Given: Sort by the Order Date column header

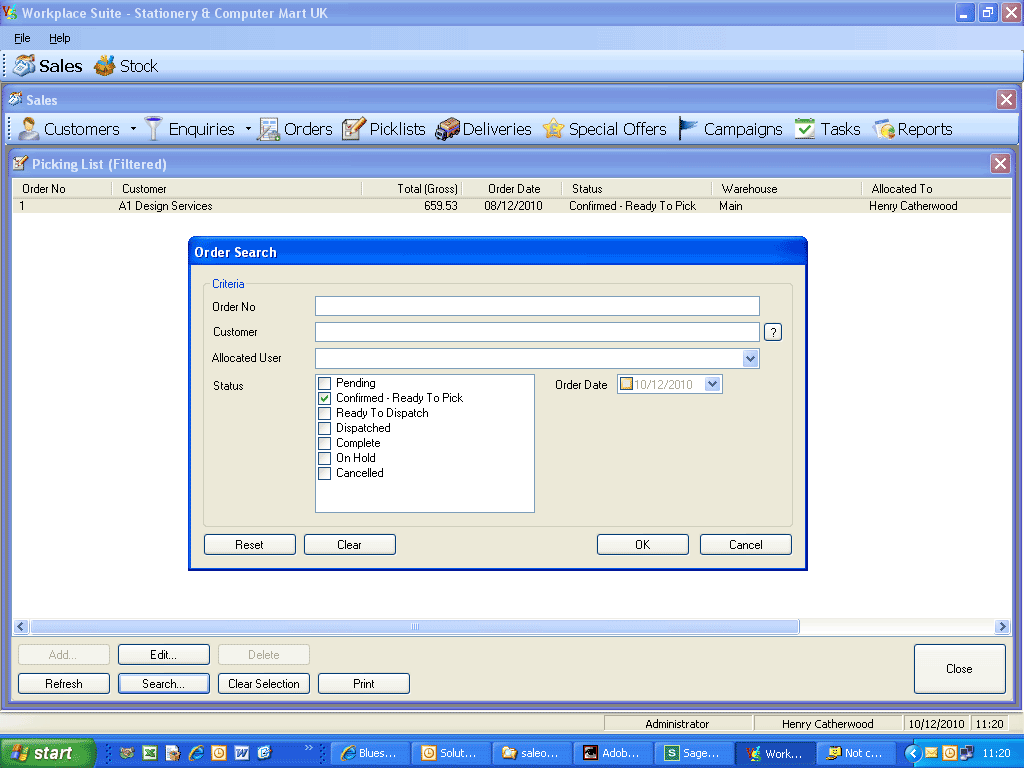Looking at the screenshot, I should pos(514,189).
